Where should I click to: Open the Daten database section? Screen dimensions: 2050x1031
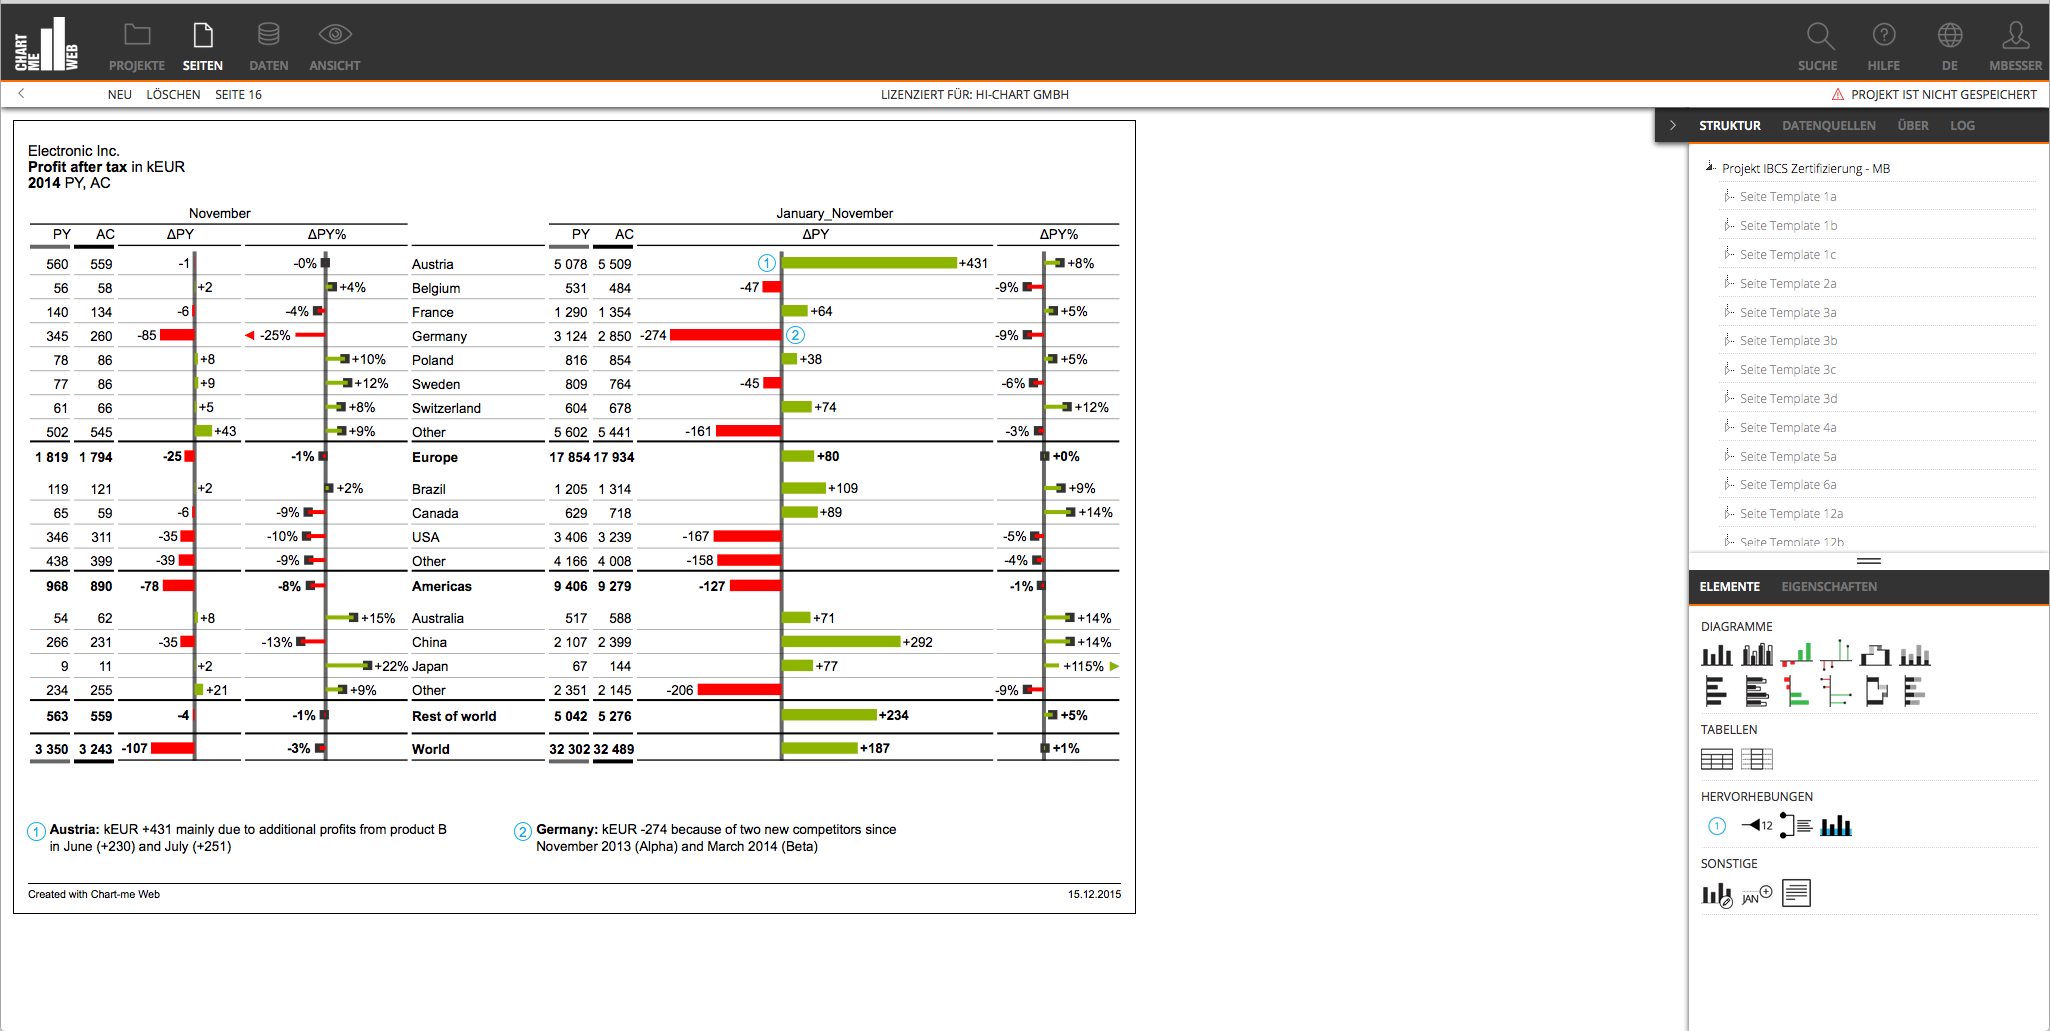click(x=268, y=46)
